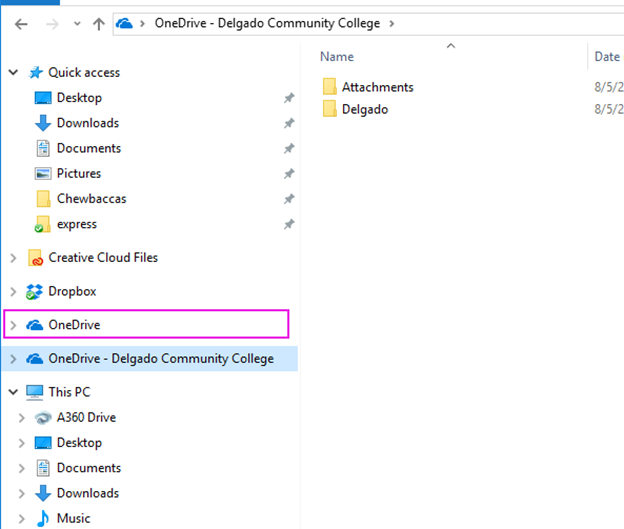This screenshot has width=624, height=529.
Task: Click the Downloads arrow icon under Quick access
Action: [x=43, y=123]
